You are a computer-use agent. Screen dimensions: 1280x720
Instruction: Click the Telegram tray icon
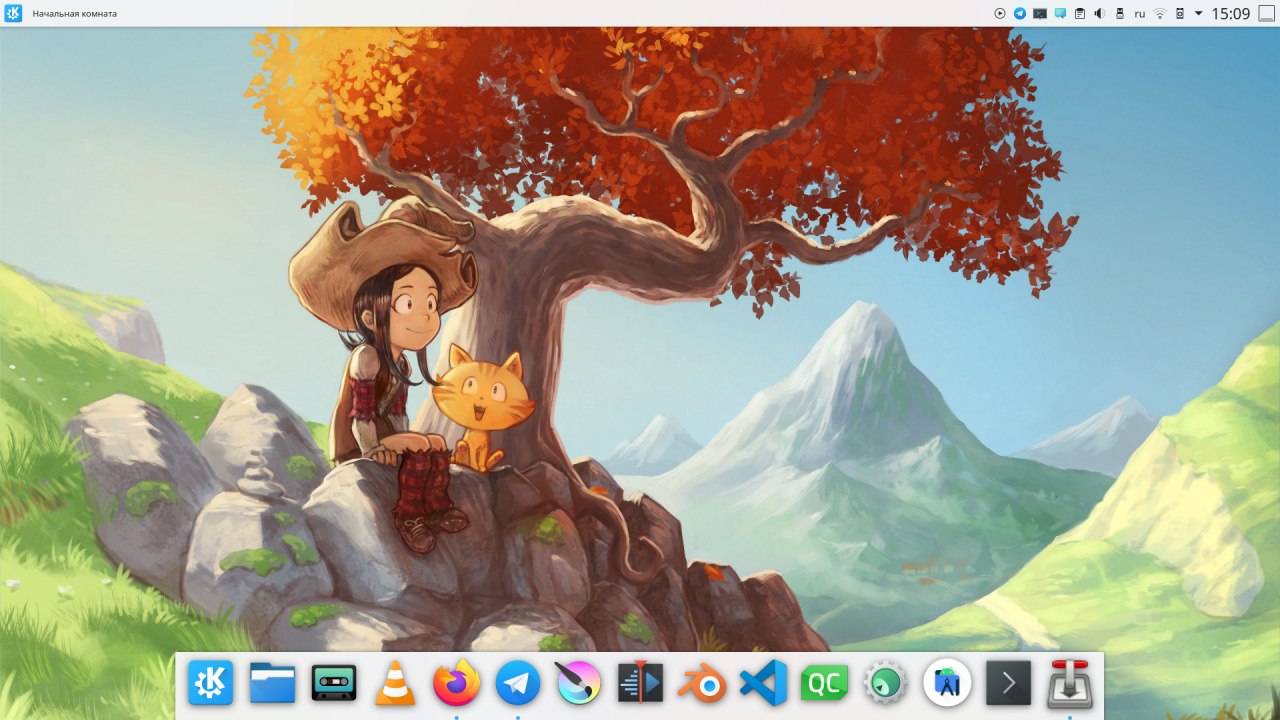pos(1020,13)
